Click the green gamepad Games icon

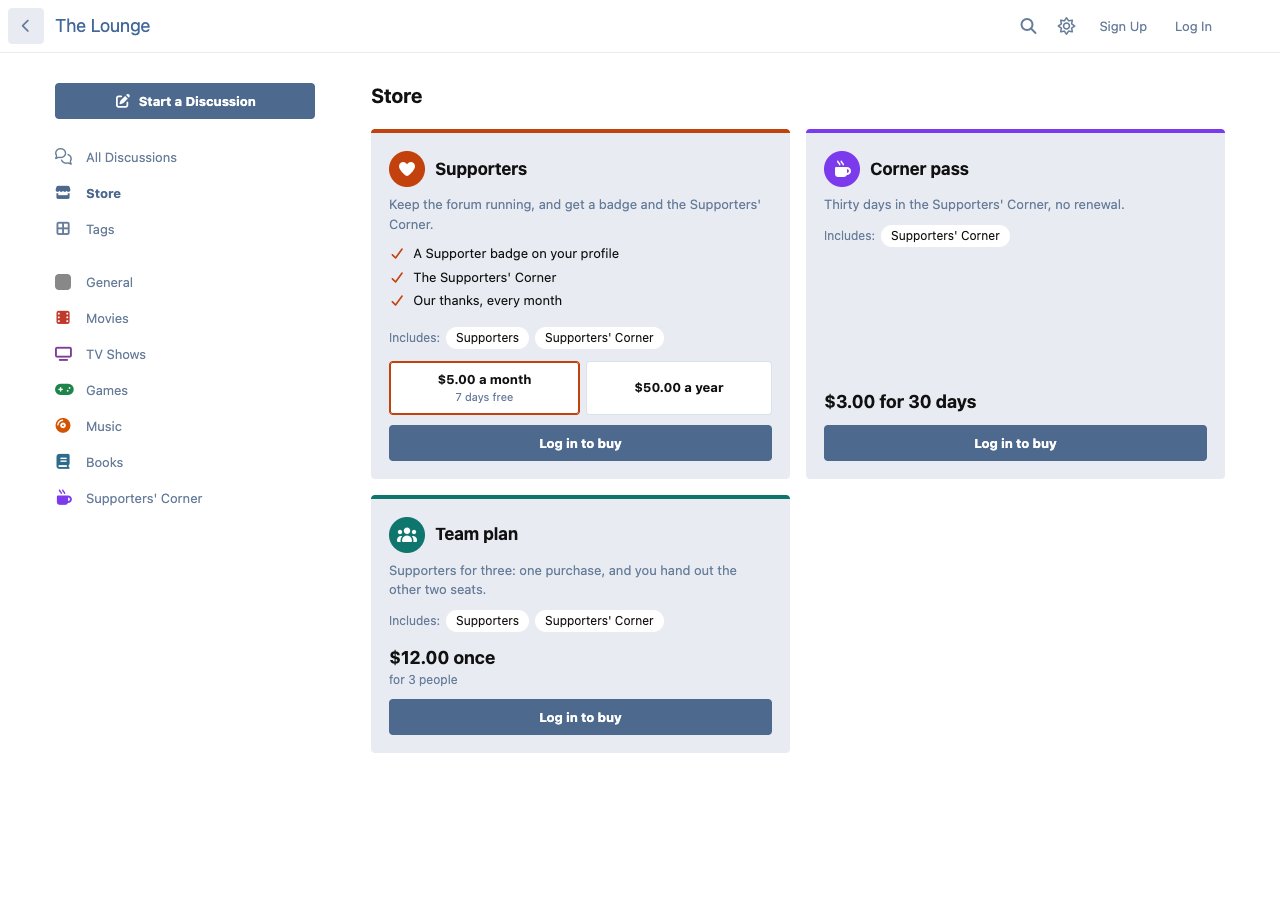64,390
